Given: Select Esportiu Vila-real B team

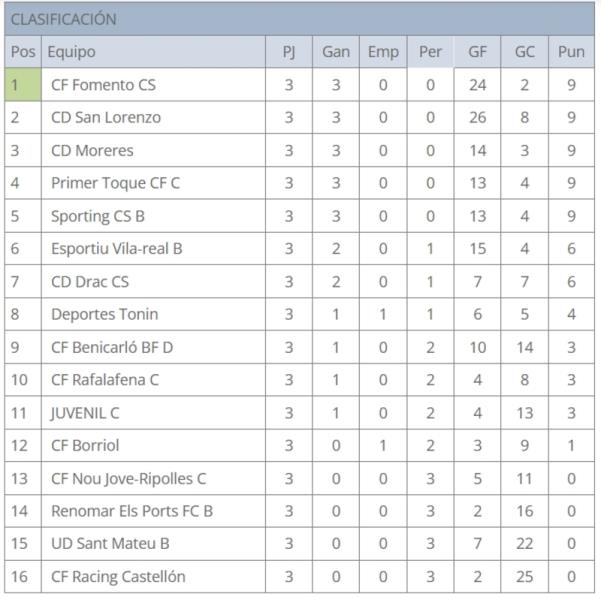Looking at the screenshot, I should (116, 249).
